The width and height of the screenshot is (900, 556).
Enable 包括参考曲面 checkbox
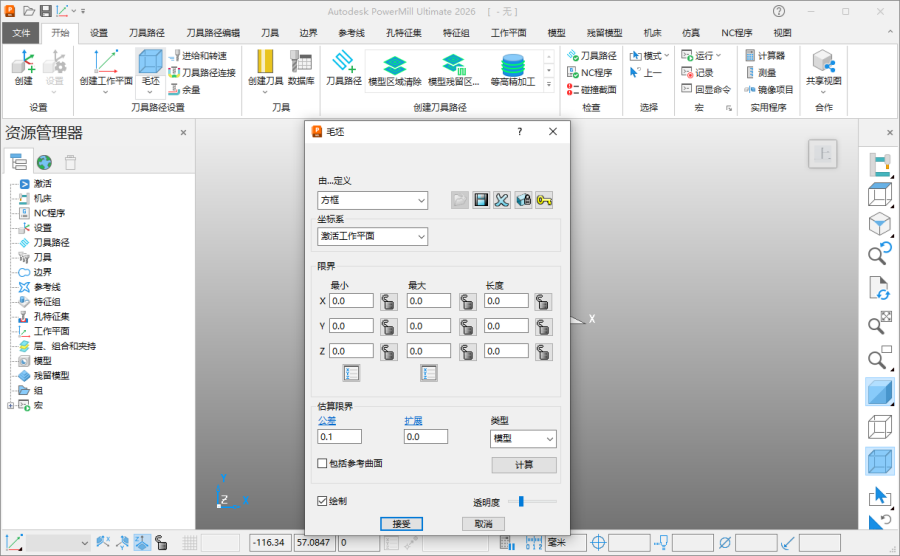coord(322,463)
